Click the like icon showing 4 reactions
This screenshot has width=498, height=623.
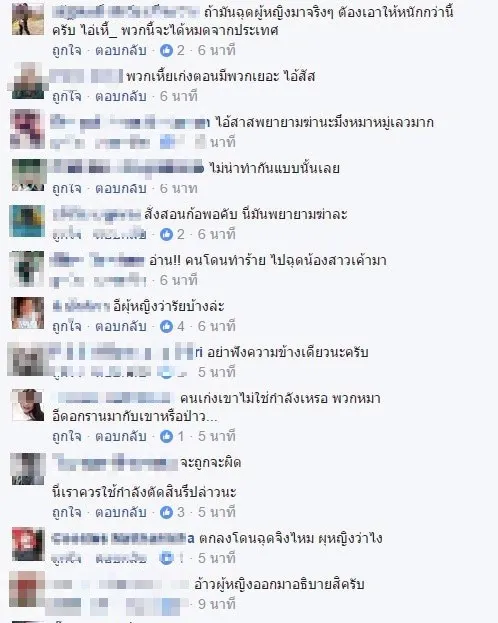coord(167,326)
